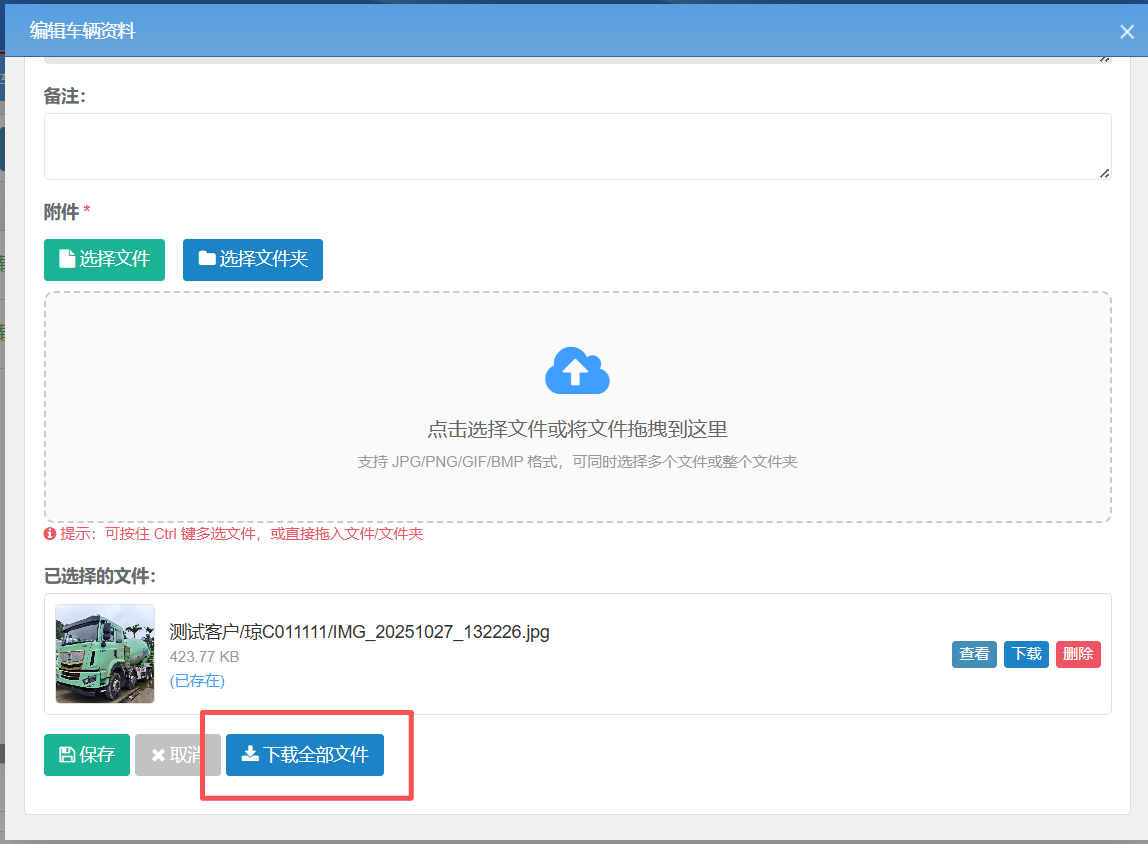Image resolution: width=1148 pixels, height=844 pixels.
Task: Click the 423.77 KB file size text
Action: pos(204,657)
